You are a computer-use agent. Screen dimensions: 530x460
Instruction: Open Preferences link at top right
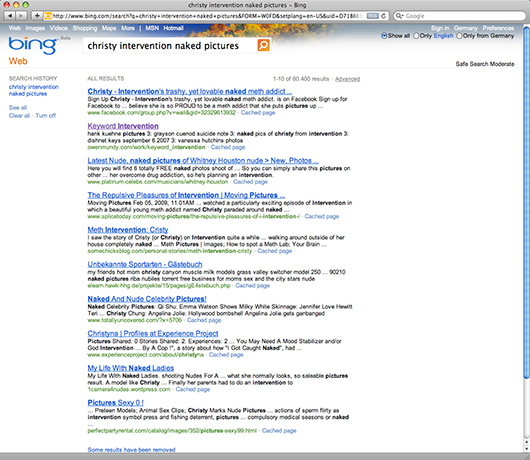tap(498, 28)
